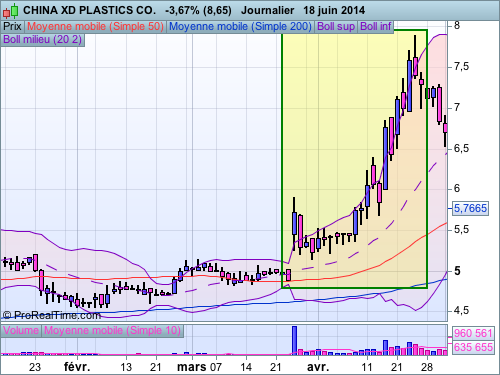
Task: Select the Prix indicator label
Action: (x=12, y=26)
